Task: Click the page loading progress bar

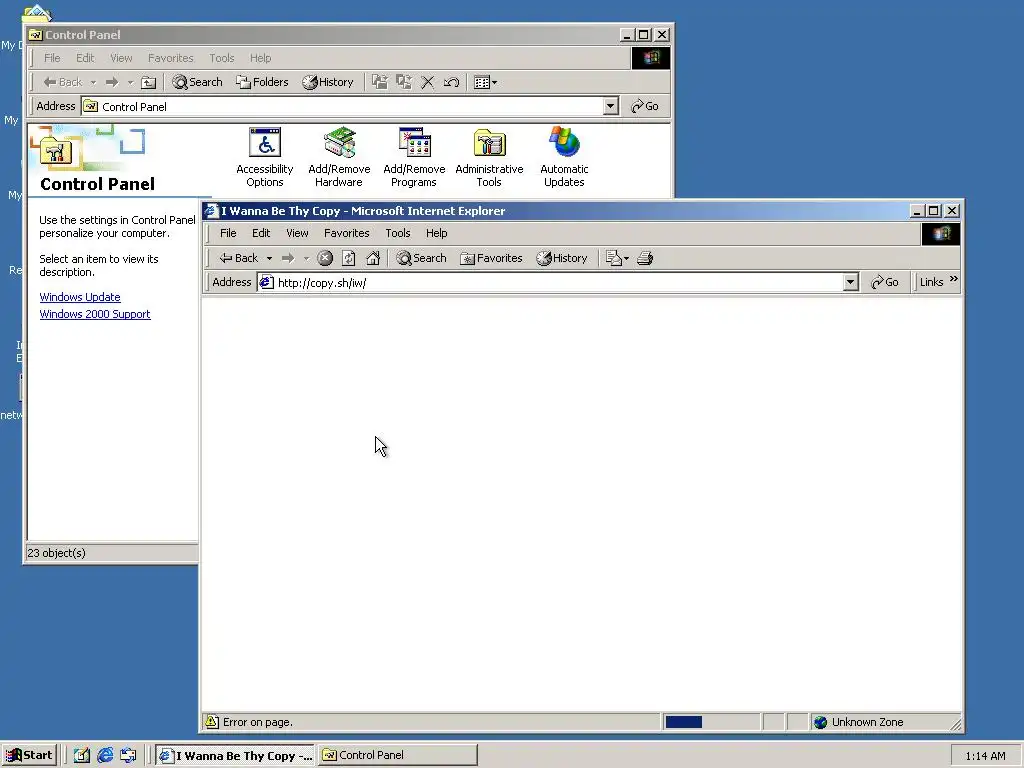Action: pos(711,722)
